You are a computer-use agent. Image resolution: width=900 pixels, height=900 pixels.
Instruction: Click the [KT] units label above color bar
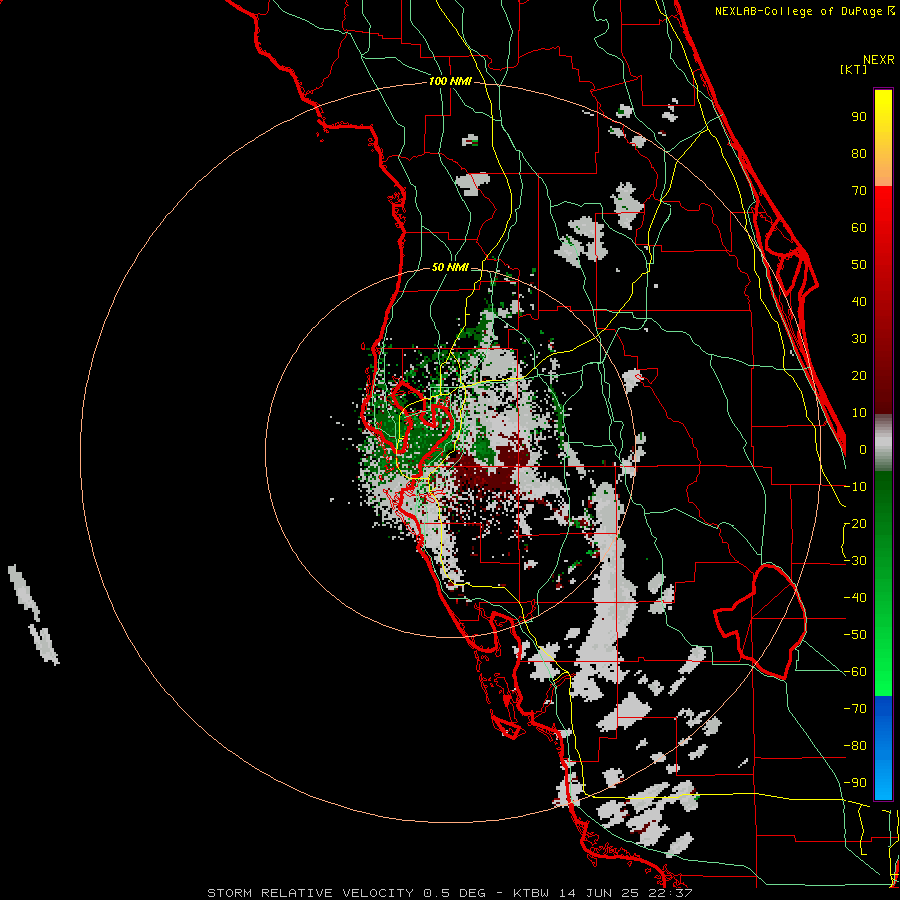pyautogui.click(x=854, y=69)
